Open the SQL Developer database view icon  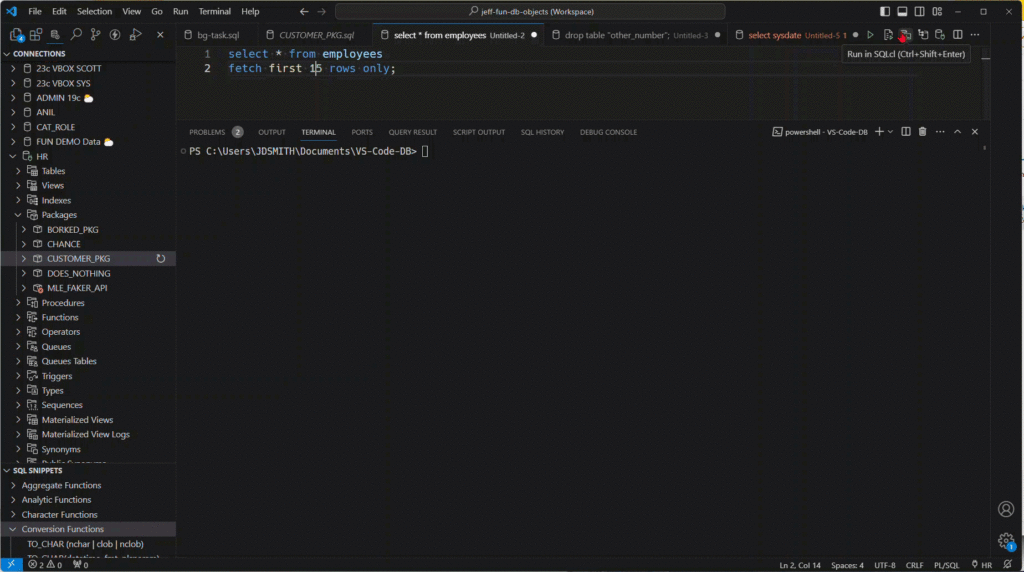coord(56,35)
